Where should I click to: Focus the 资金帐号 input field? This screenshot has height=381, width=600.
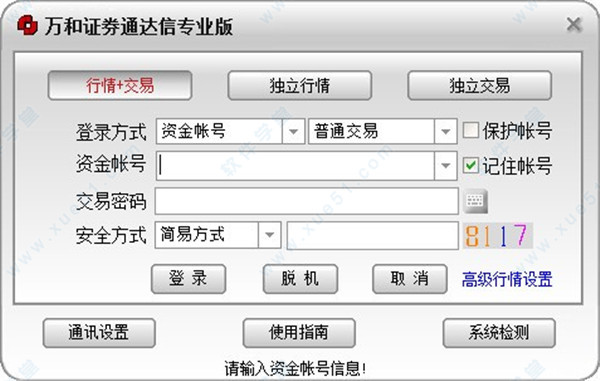(x=295, y=166)
